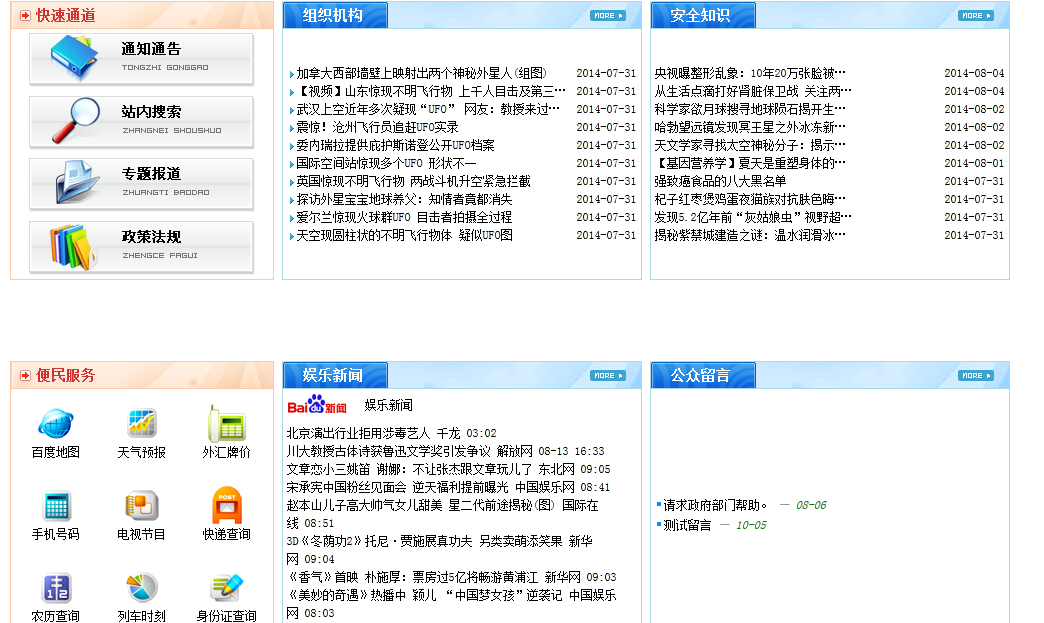Open MORE in the 安全知识 panel
1044x623 pixels.
tap(977, 14)
